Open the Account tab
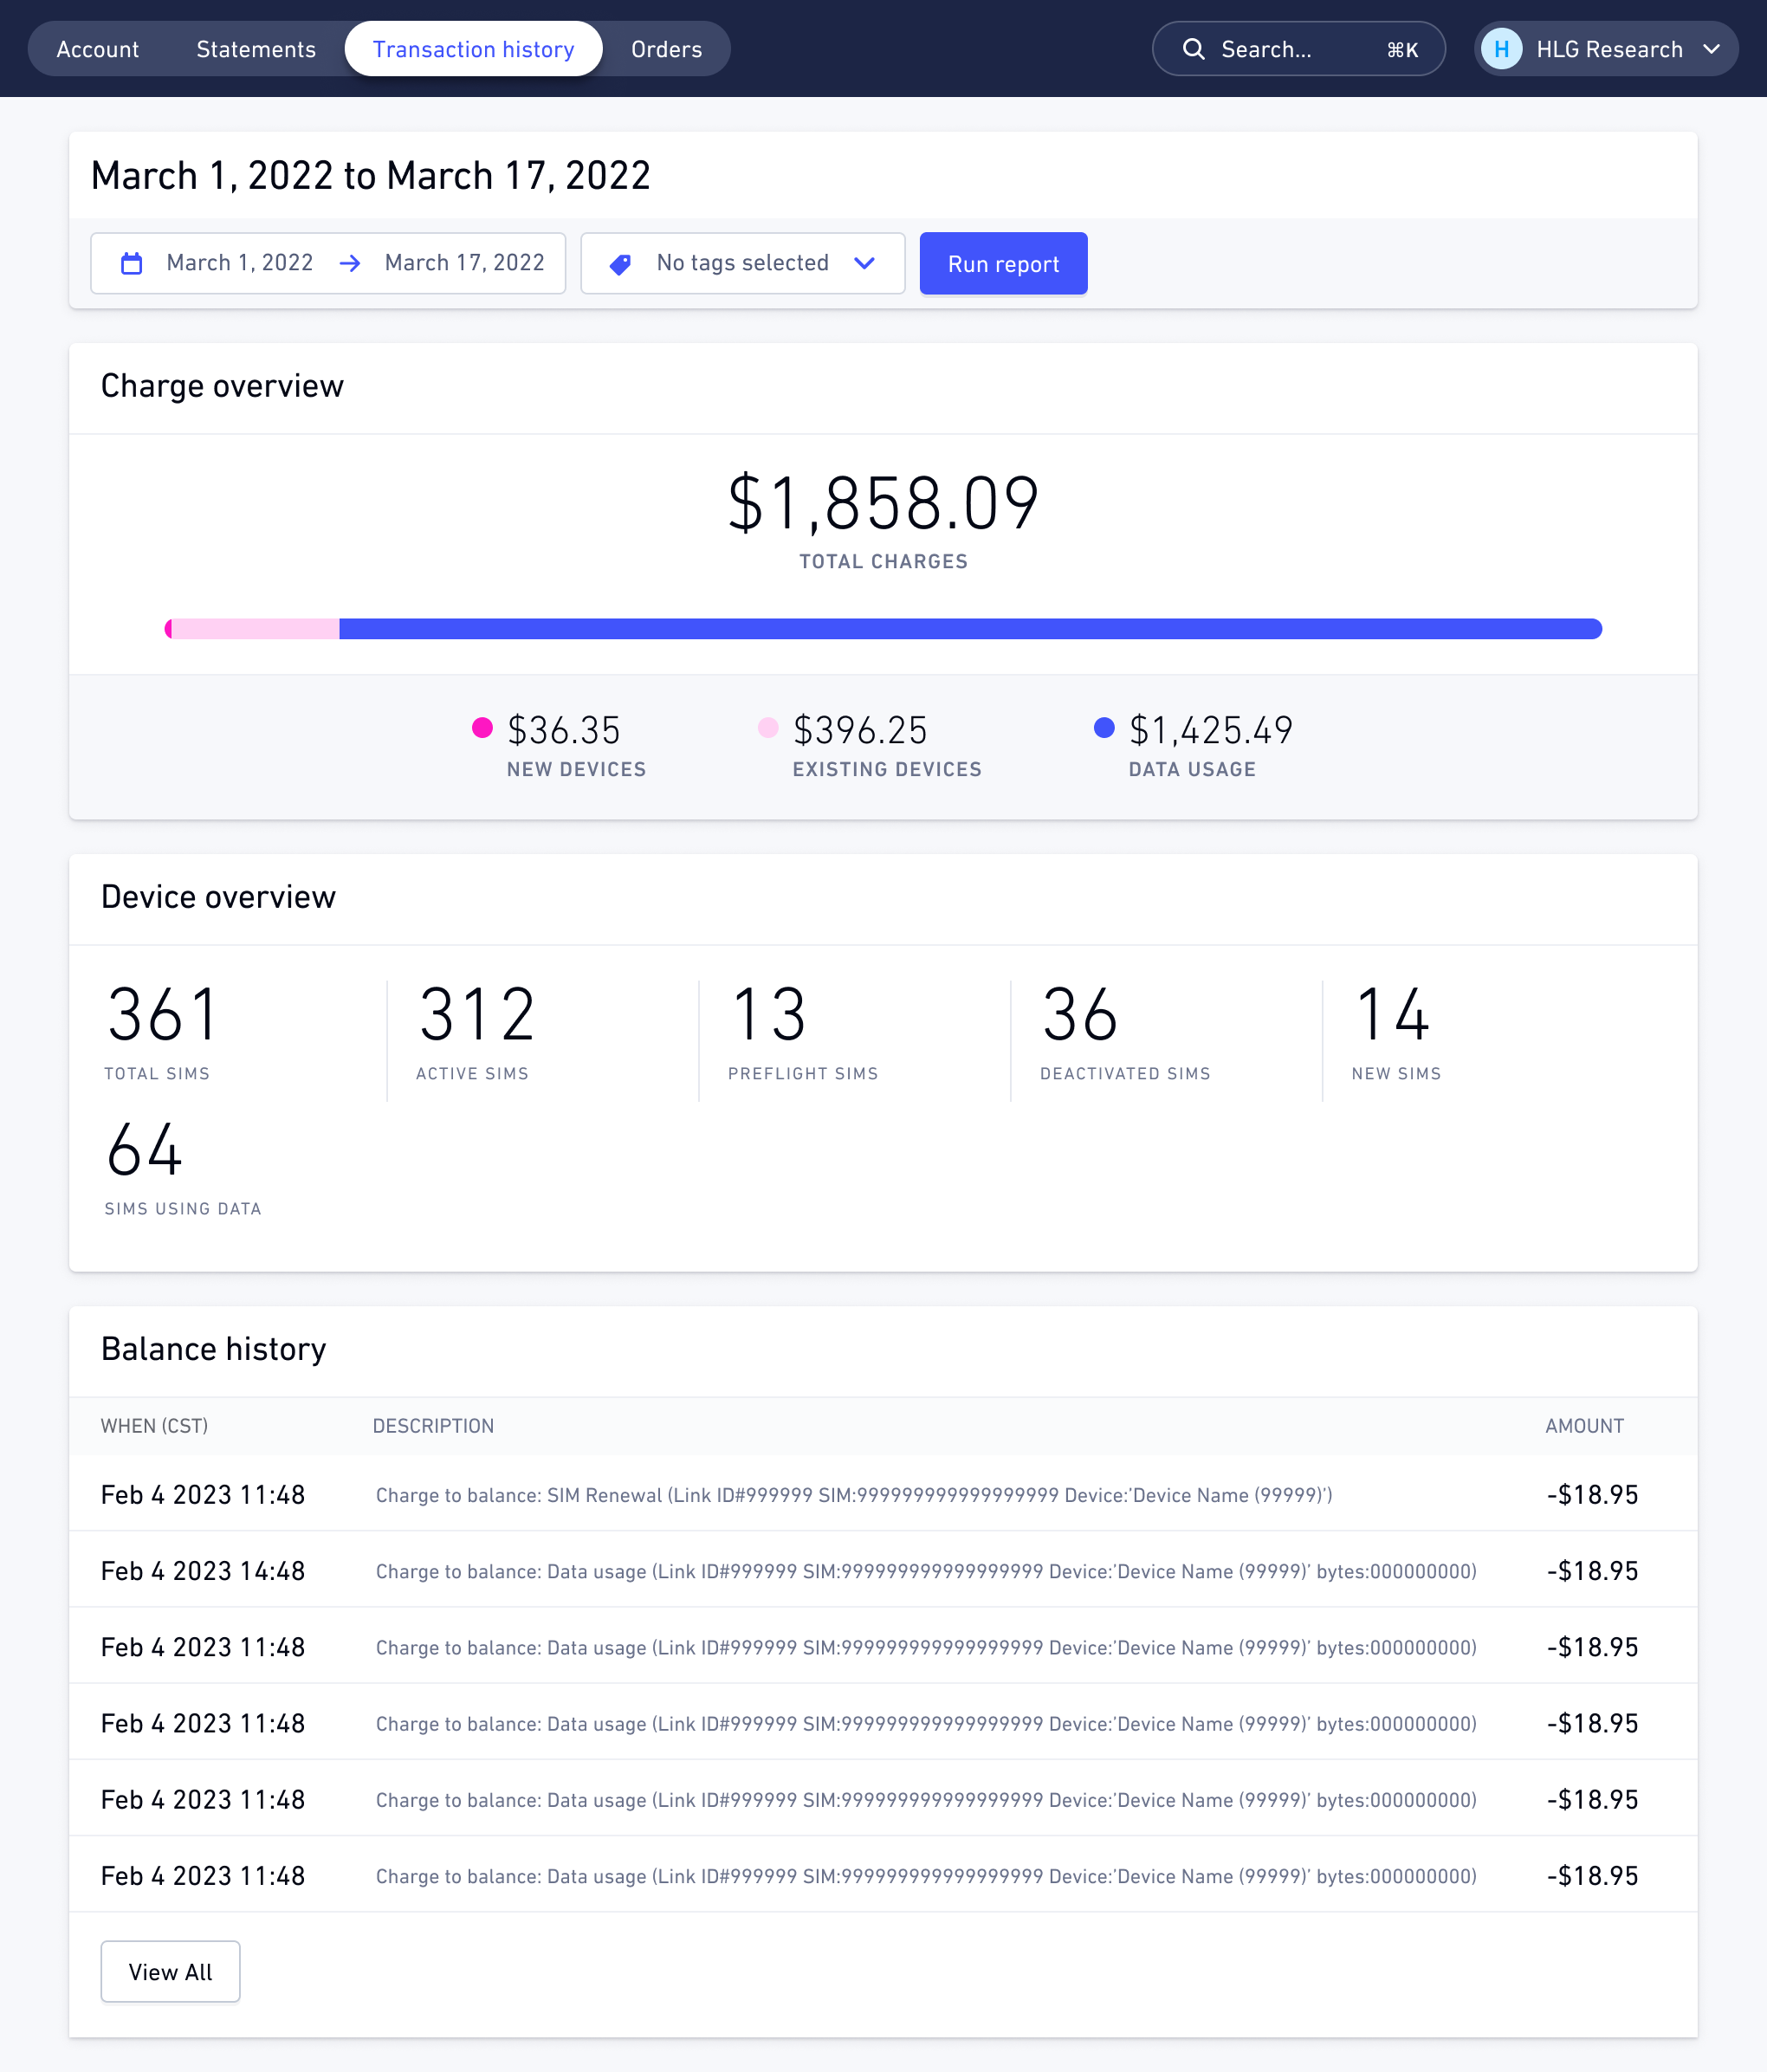The image size is (1767, 2072). [x=98, y=49]
